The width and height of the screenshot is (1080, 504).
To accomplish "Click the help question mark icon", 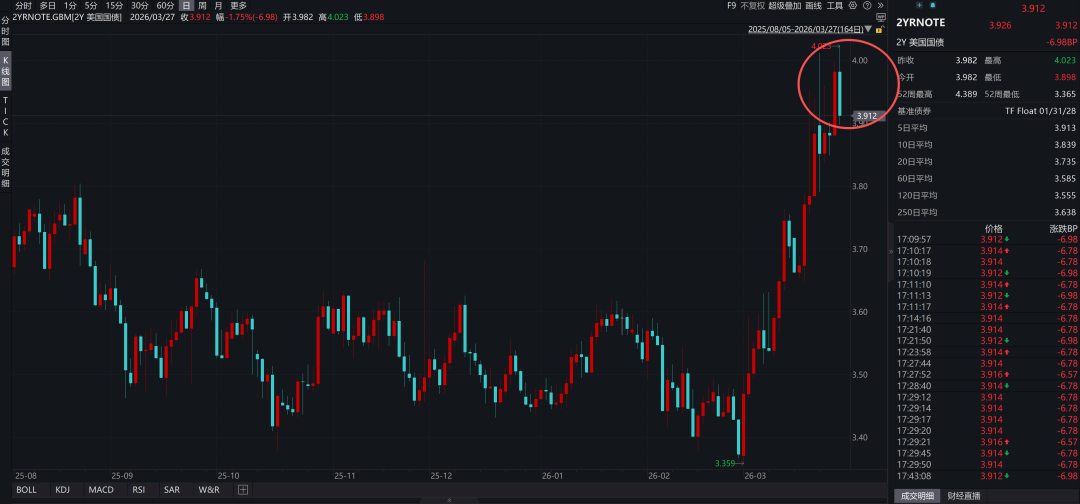I will tap(865, 5).
